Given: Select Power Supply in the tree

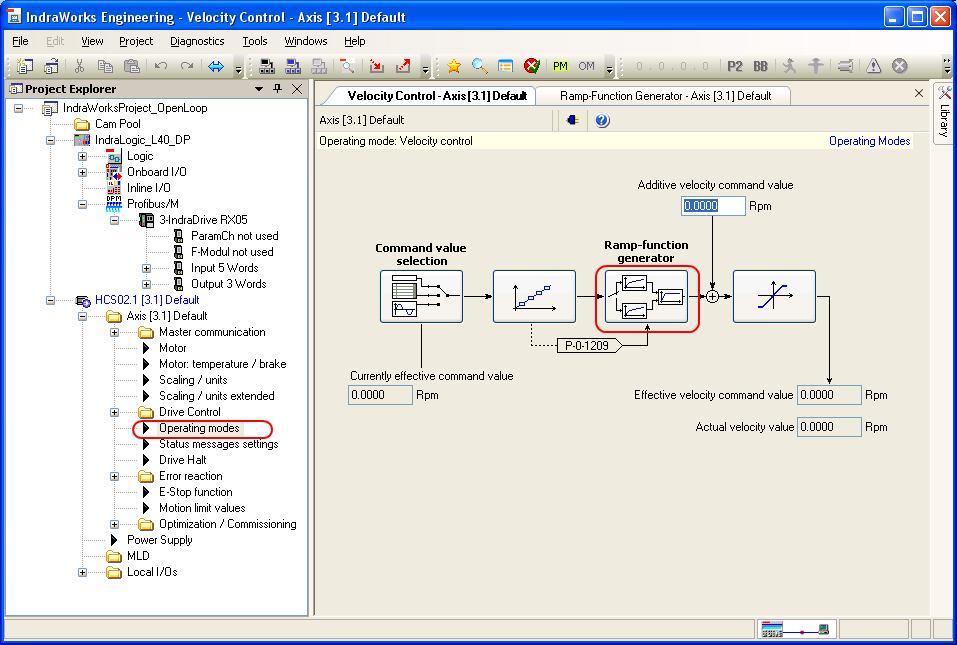Looking at the screenshot, I should (159, 539).
